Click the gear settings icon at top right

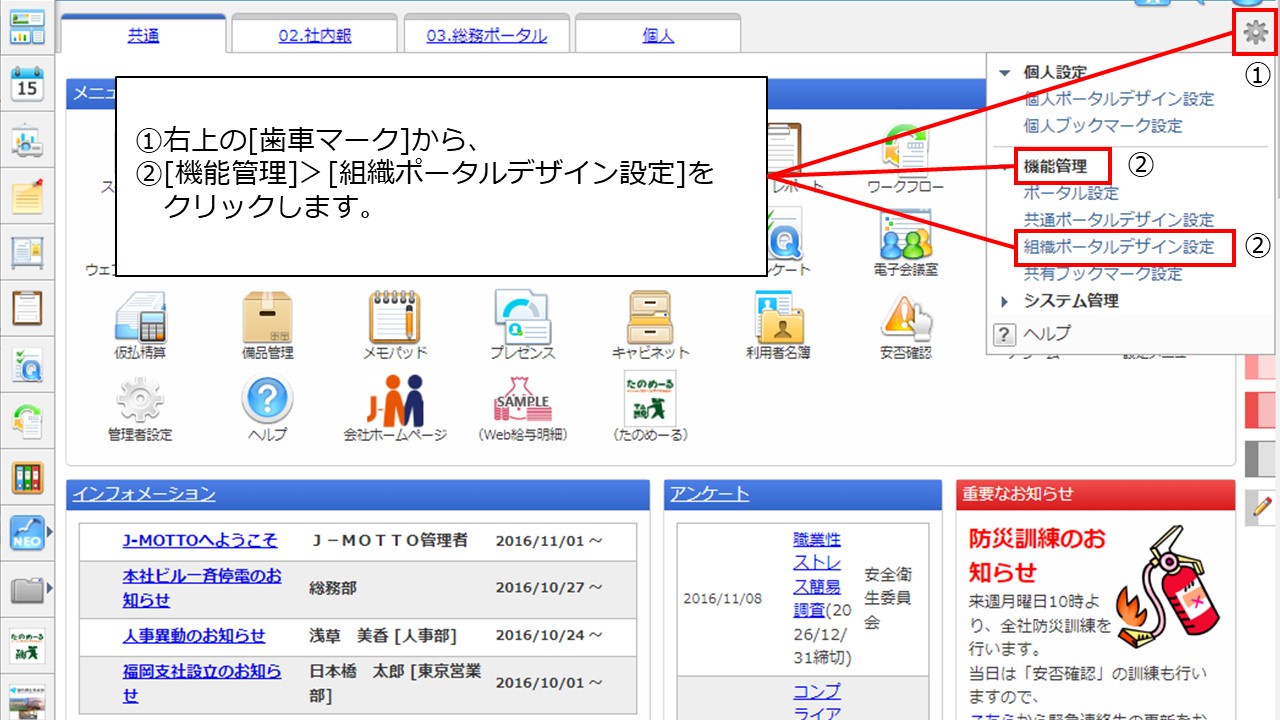(1255, 33)
